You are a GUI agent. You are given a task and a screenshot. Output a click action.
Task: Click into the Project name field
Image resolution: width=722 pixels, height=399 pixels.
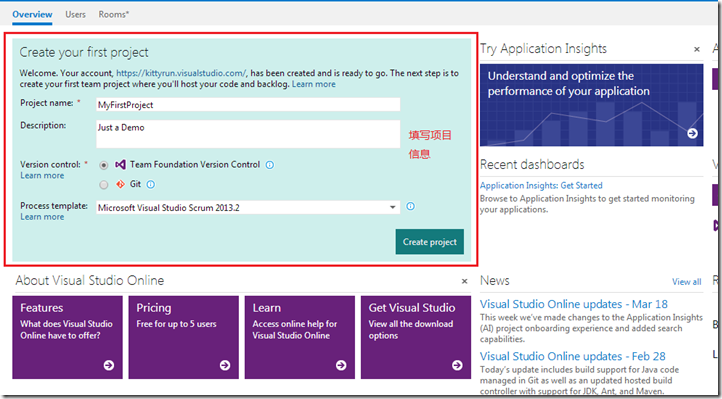click(248, 104)
